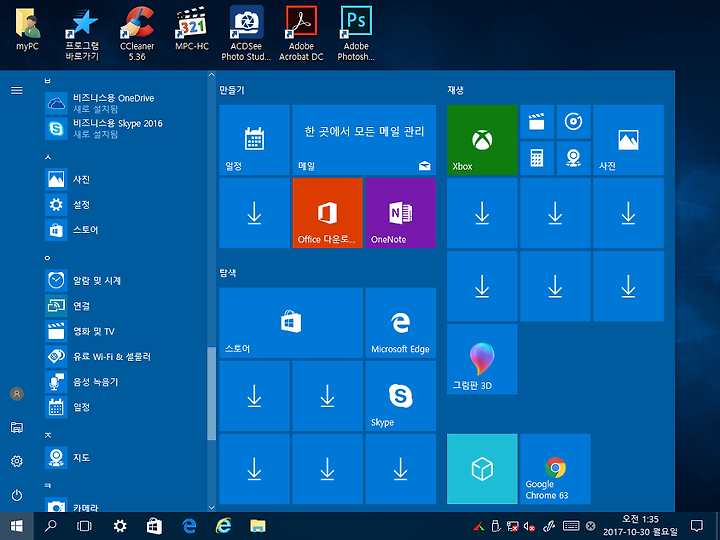Screen dimensions: 720x540
Task: Open File Explorer on the taskbar
Action: tap(258, 526)
